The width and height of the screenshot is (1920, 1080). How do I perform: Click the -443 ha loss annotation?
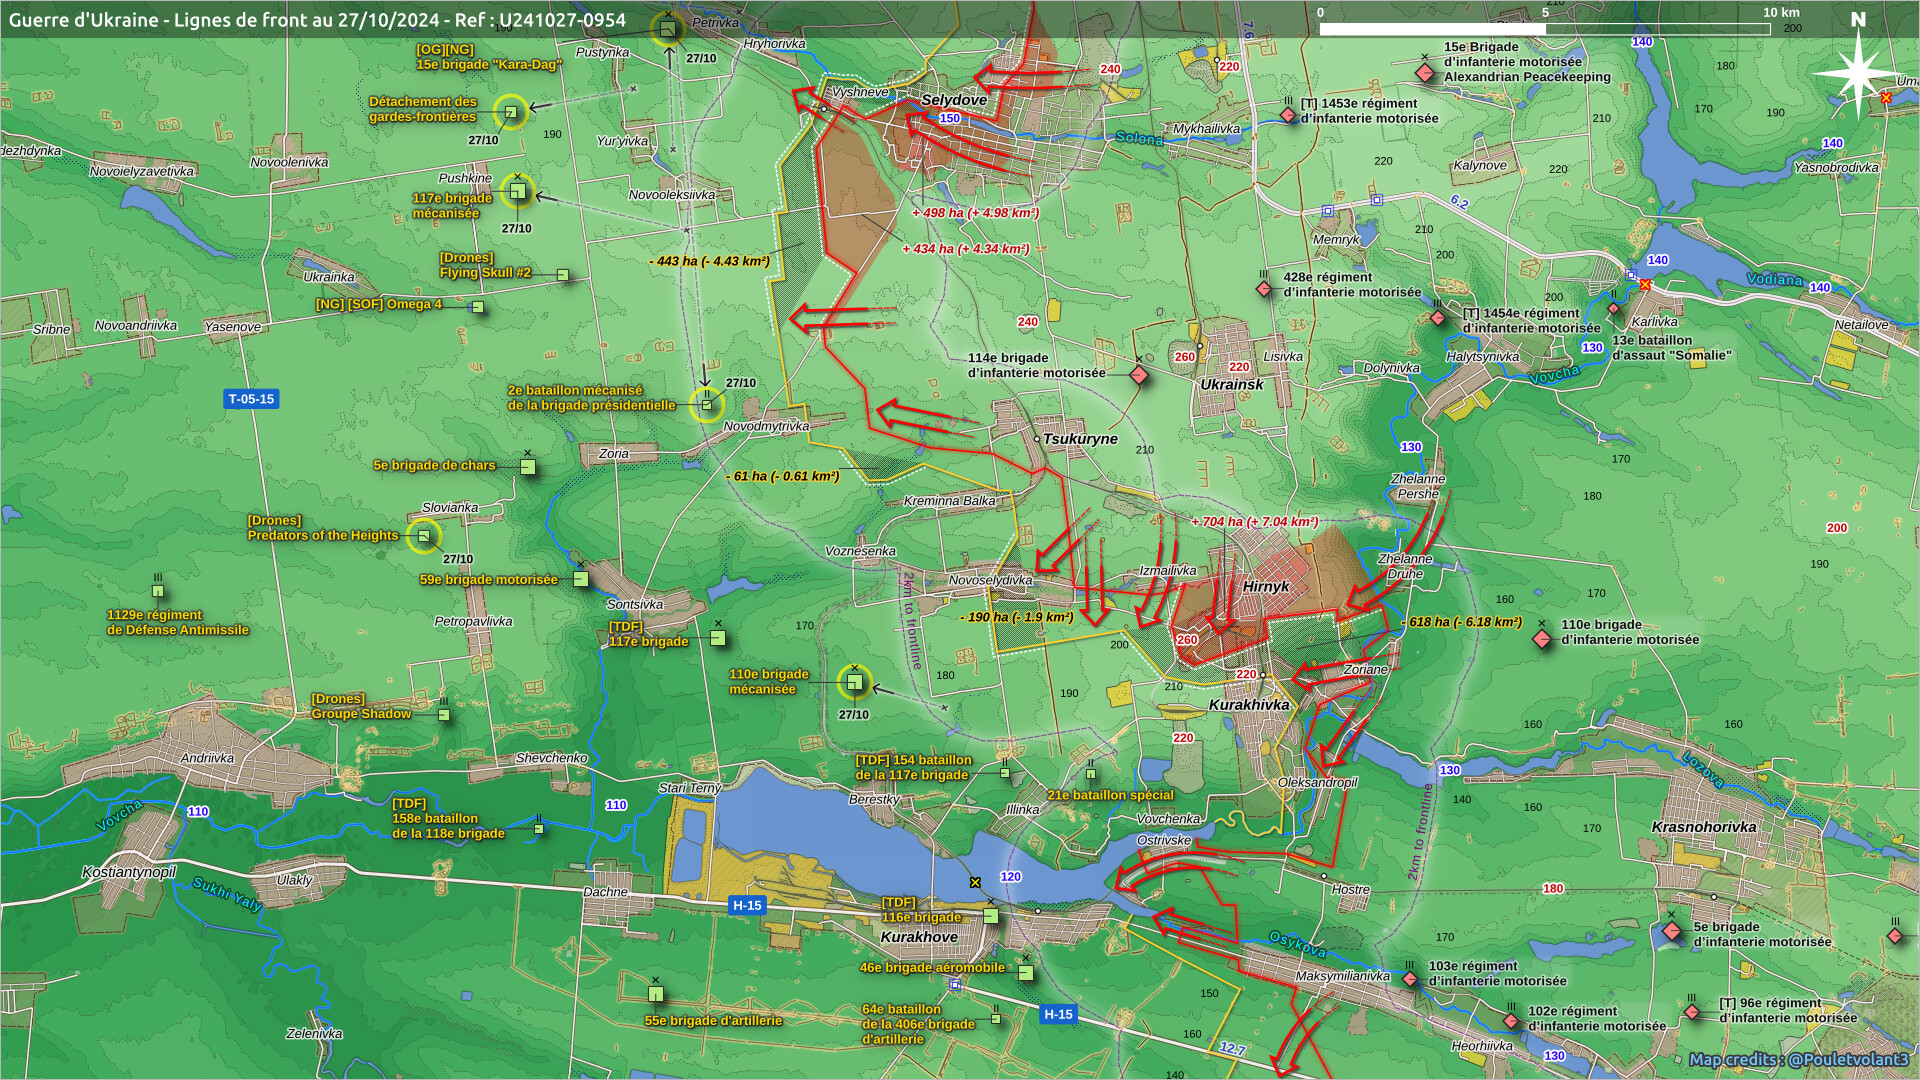click(709, 261)
